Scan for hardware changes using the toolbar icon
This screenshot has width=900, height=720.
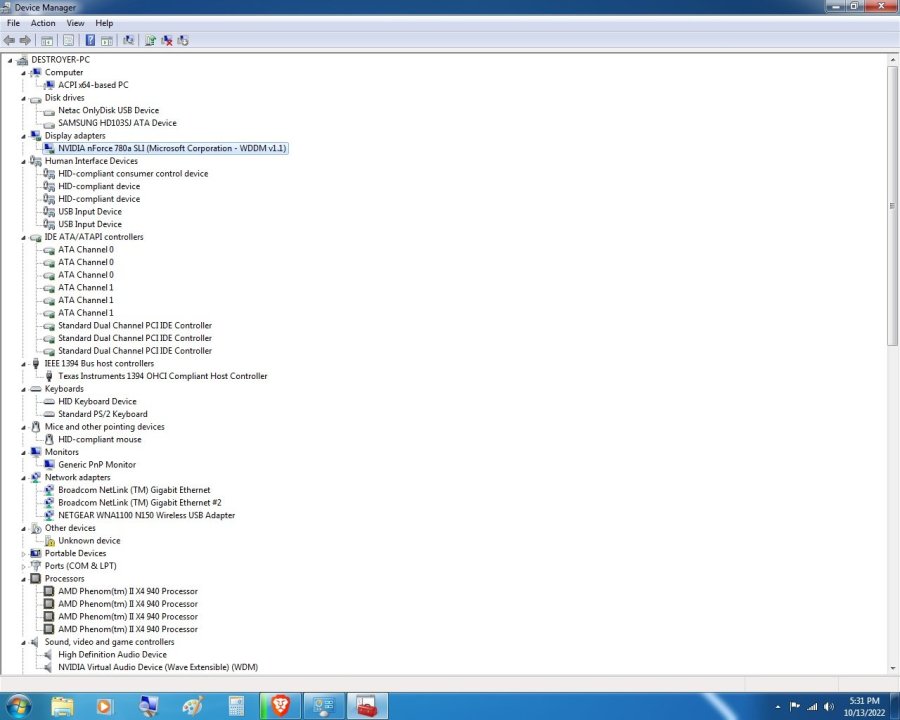[128, 40]
